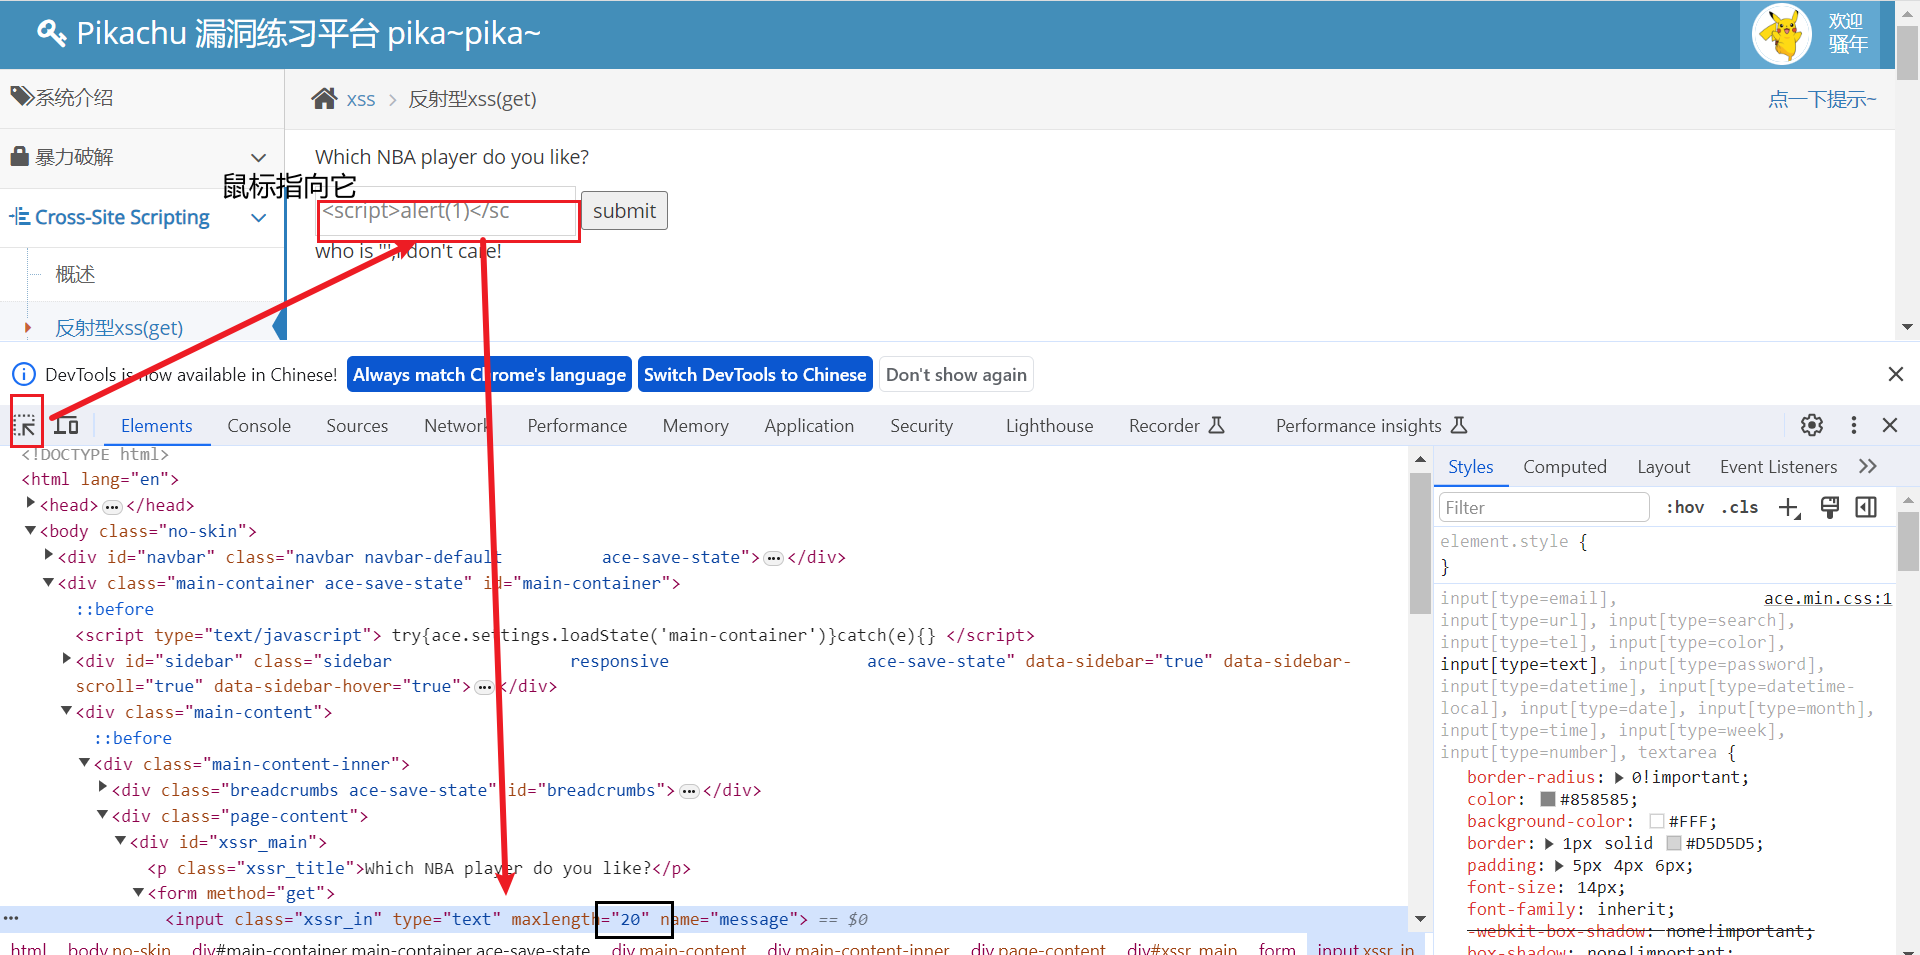
Task: Collapse the Cross-Site Scripting sidebar menu
Action: pos(142,217)
